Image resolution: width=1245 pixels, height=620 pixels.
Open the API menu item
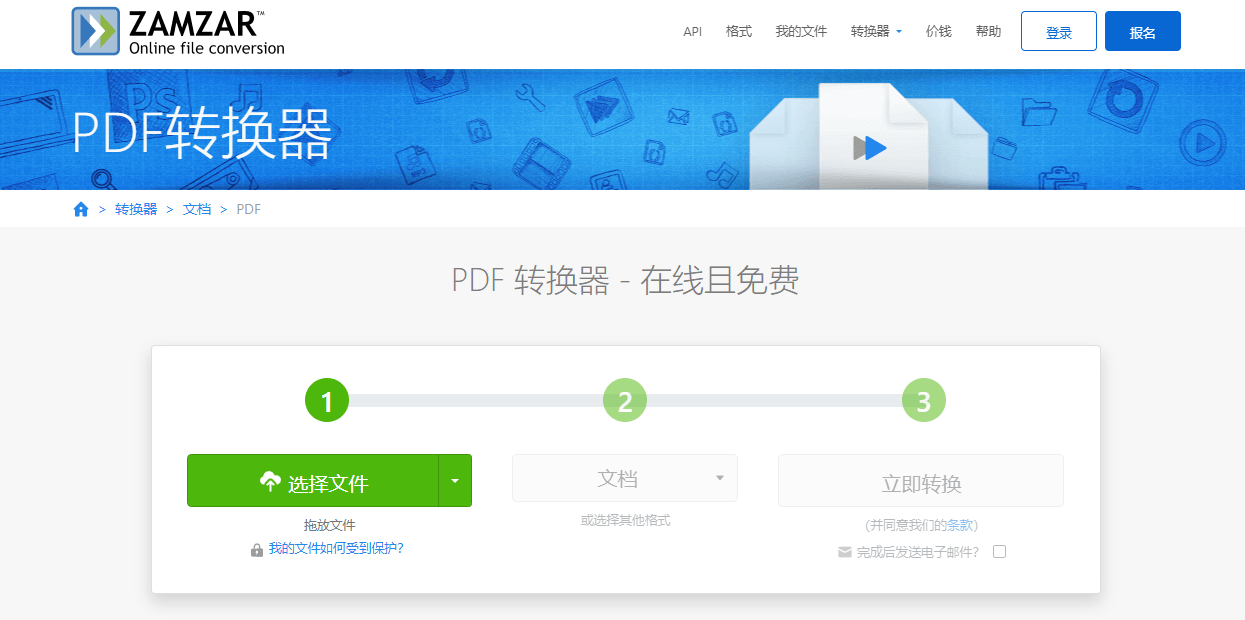pyautogui.click(x=693, y=31)
